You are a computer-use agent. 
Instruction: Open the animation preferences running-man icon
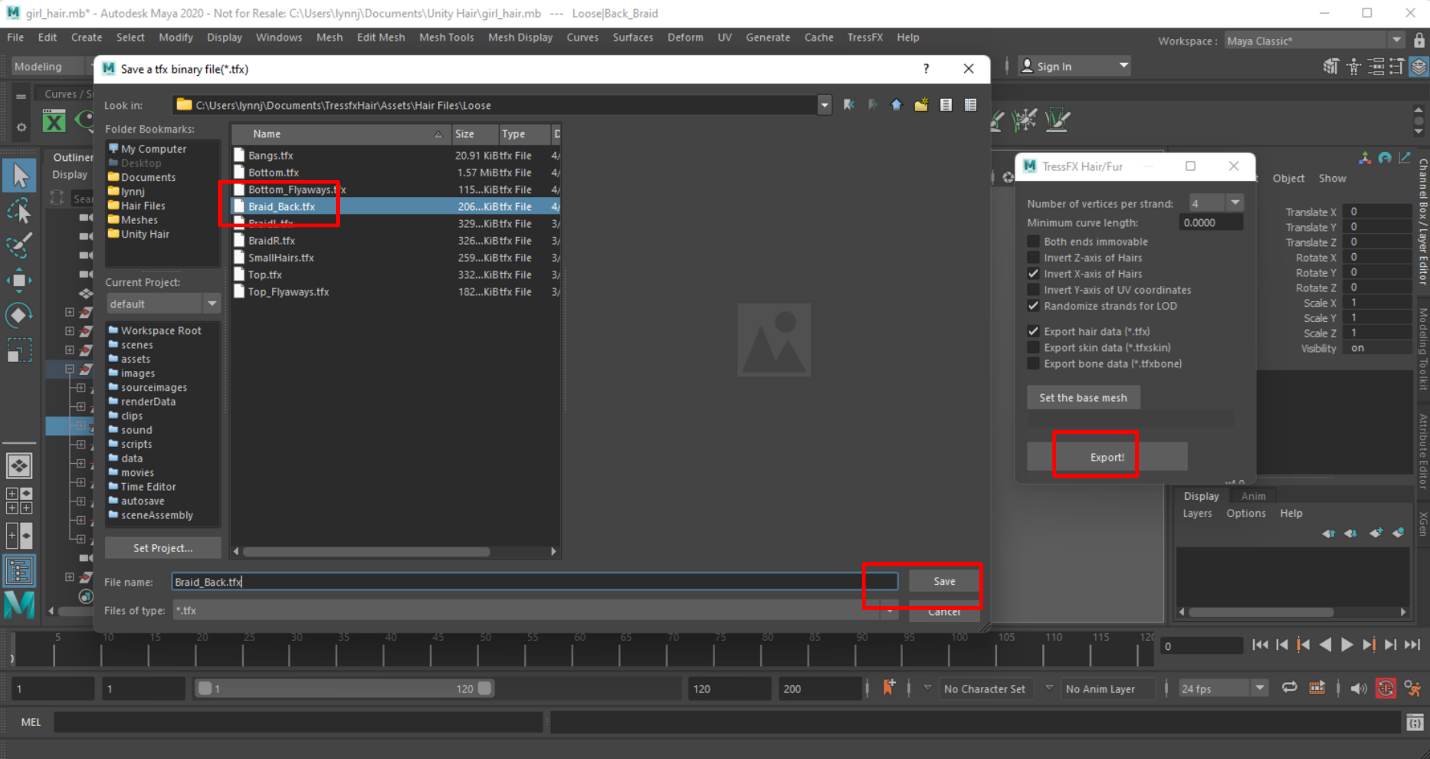1412,688
